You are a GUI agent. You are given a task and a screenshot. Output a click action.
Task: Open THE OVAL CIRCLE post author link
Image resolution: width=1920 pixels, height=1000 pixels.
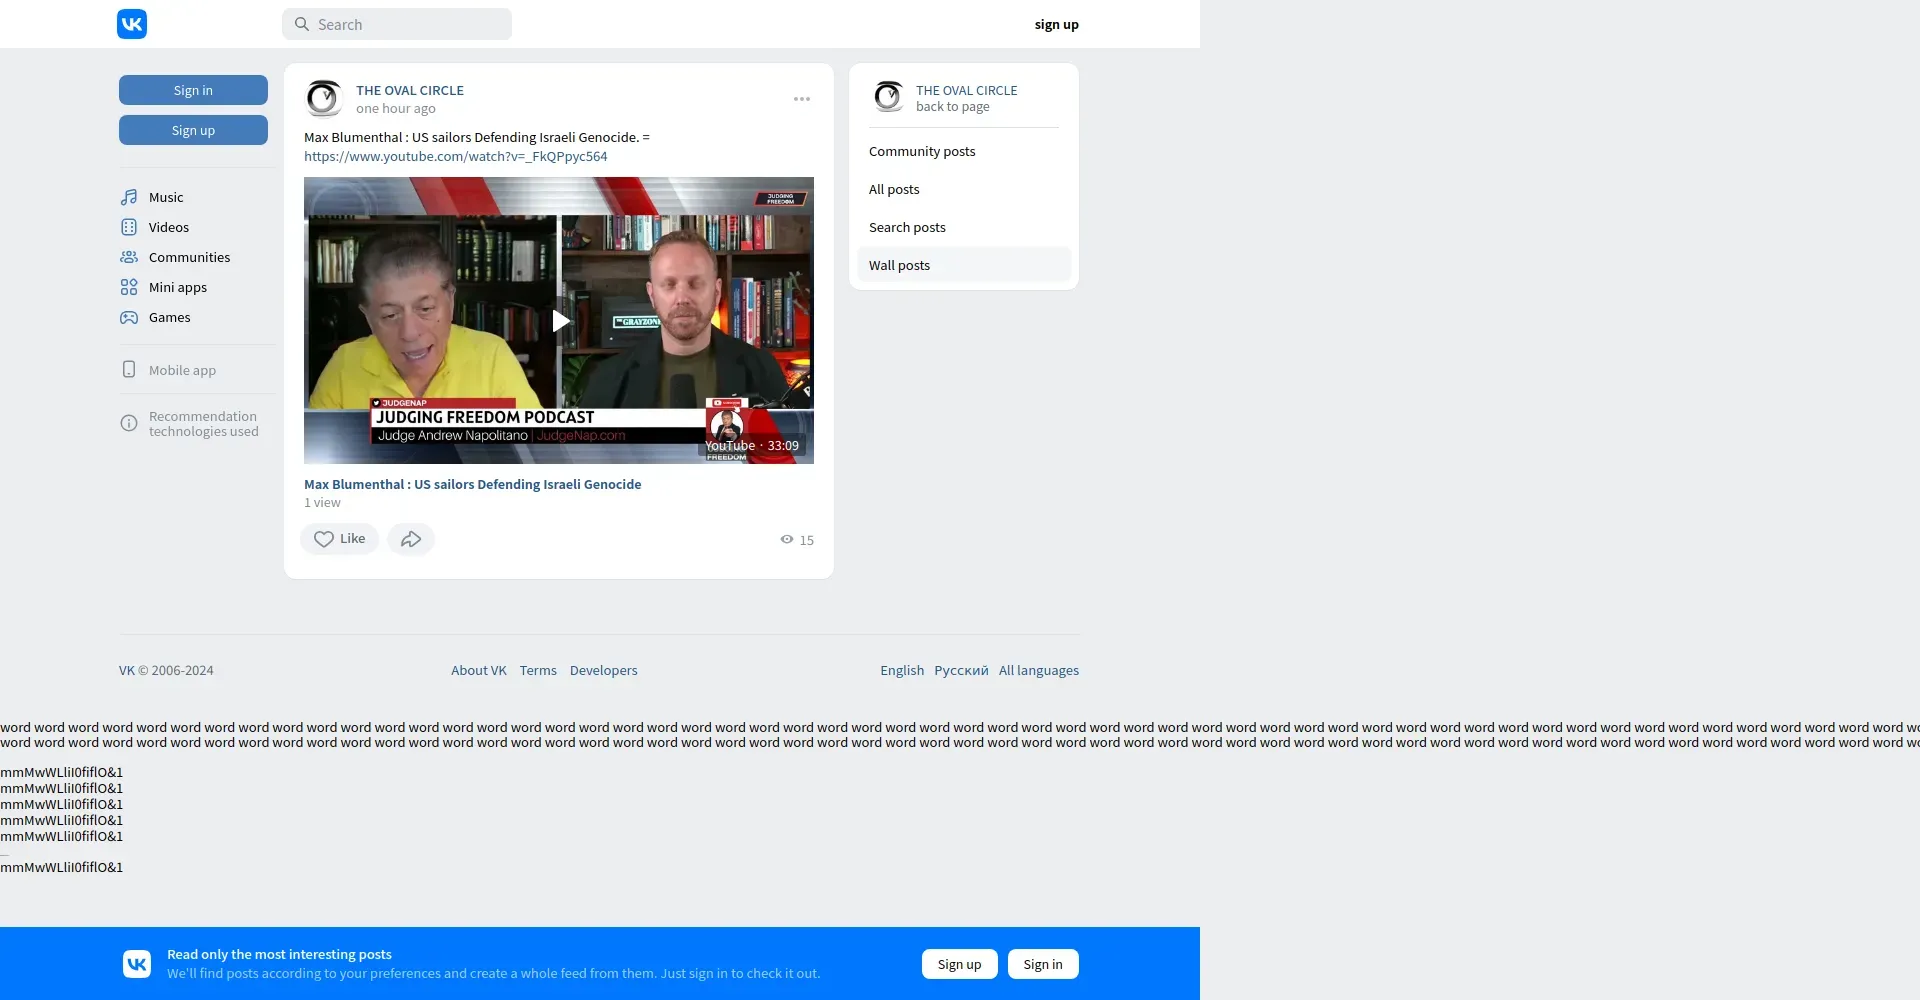click(x=410, y=90)
